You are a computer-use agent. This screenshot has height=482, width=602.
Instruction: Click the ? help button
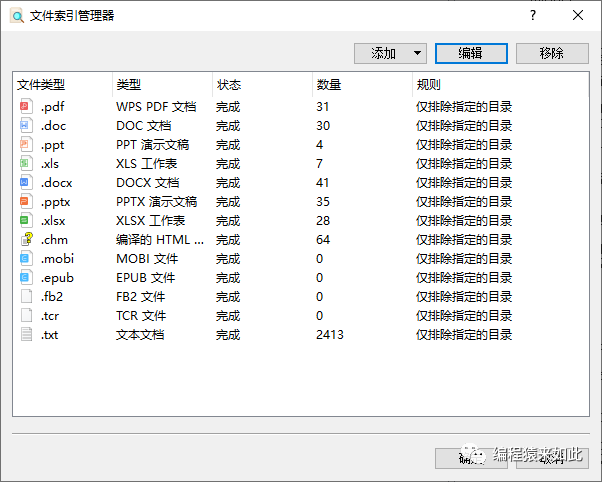(x=533, y=15)
